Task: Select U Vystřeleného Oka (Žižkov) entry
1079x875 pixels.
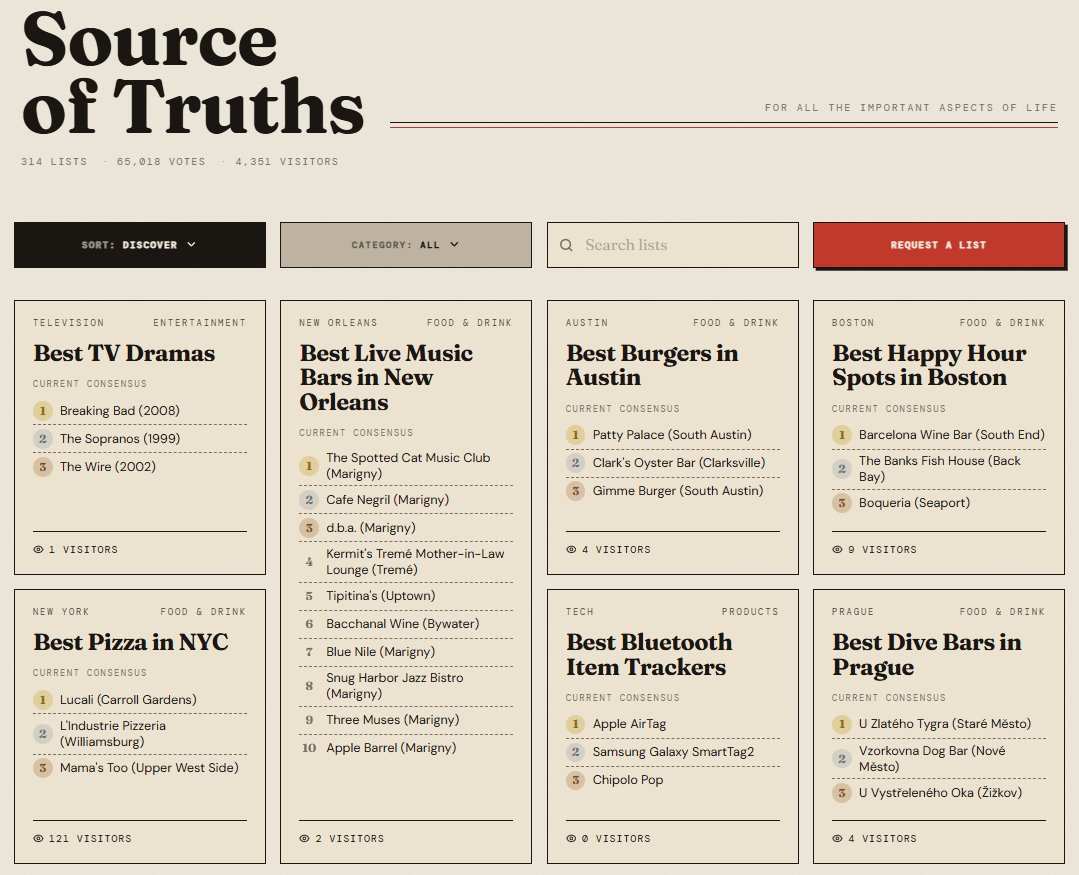Action: coord(939,793)
